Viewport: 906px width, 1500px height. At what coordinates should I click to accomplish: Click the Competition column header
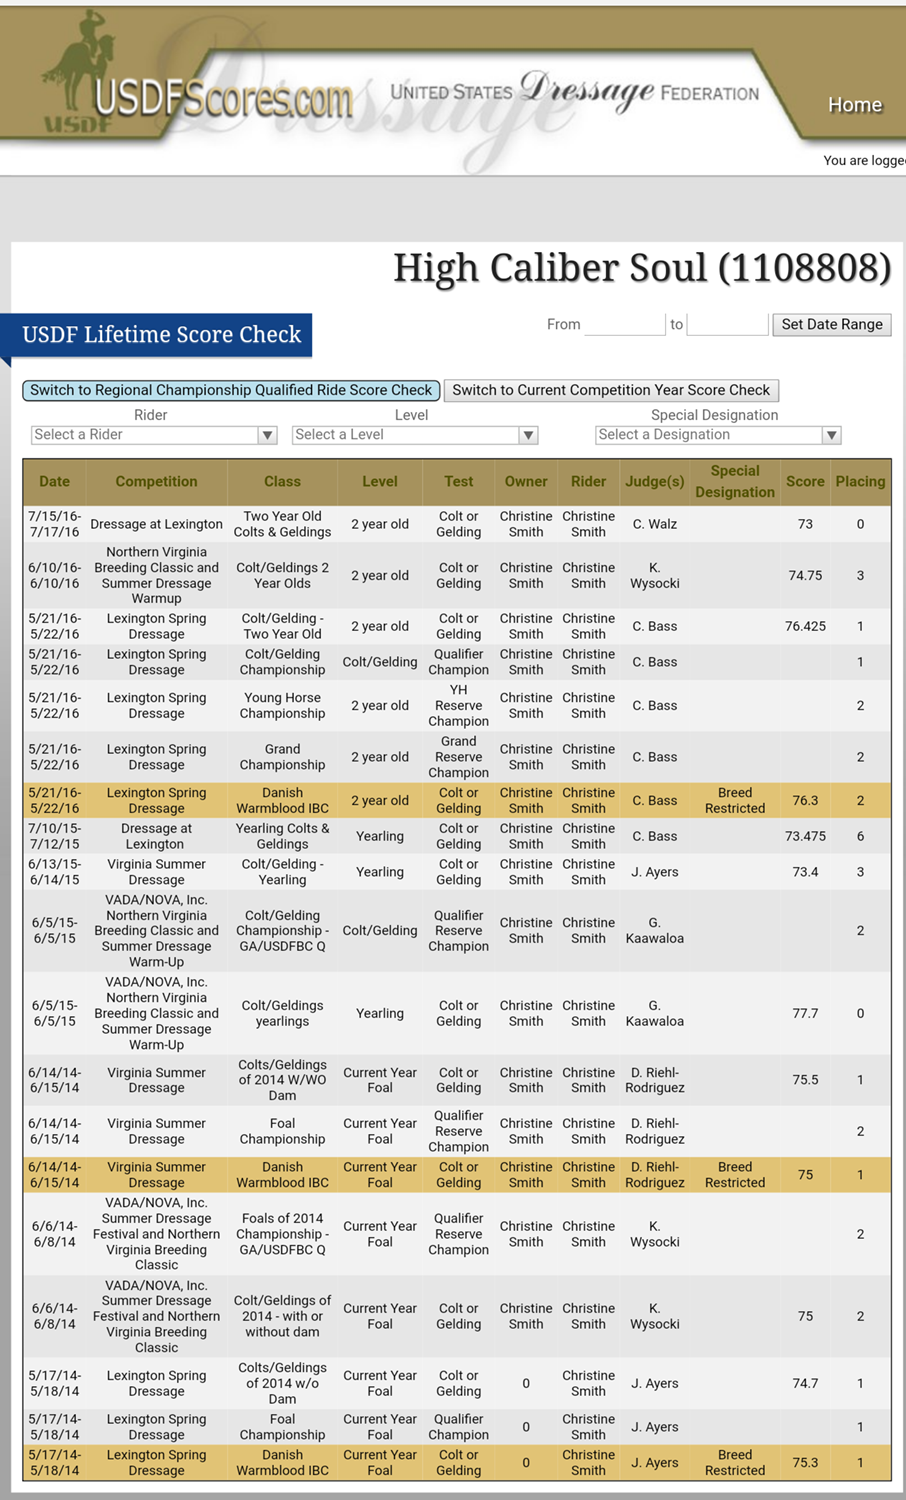(x=156, y=482)
